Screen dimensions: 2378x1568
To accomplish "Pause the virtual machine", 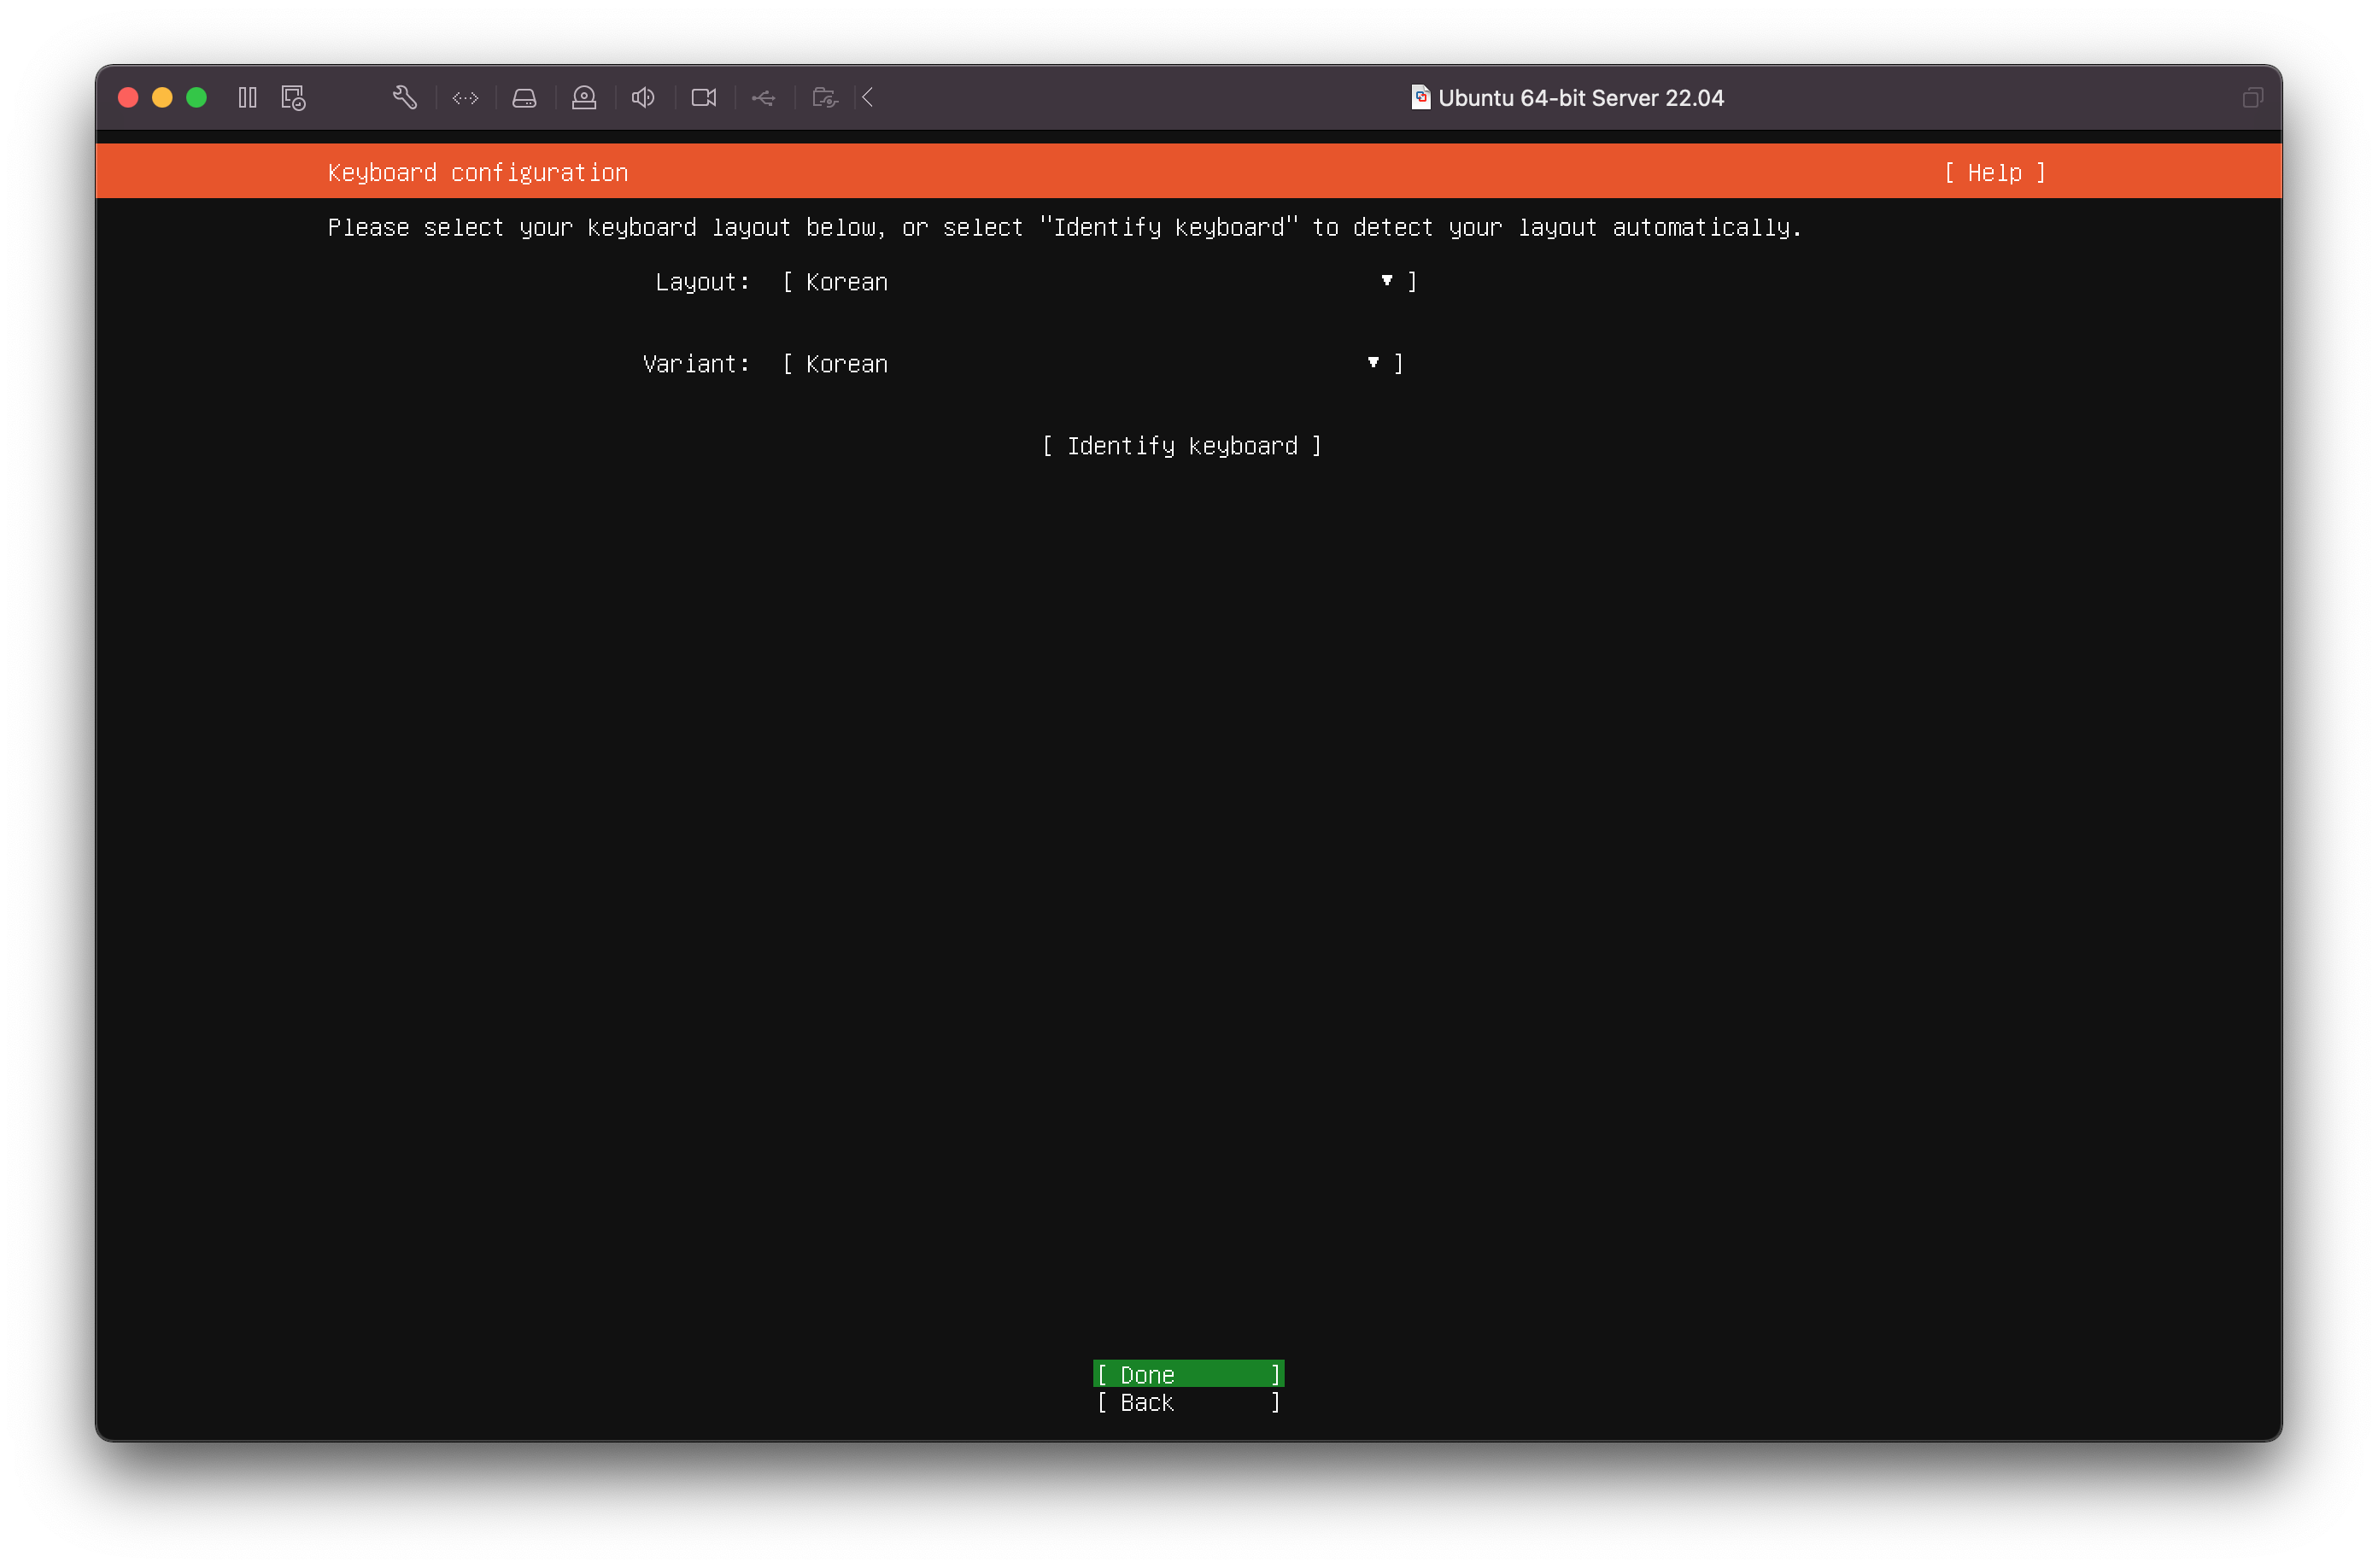I will [247, 97].
